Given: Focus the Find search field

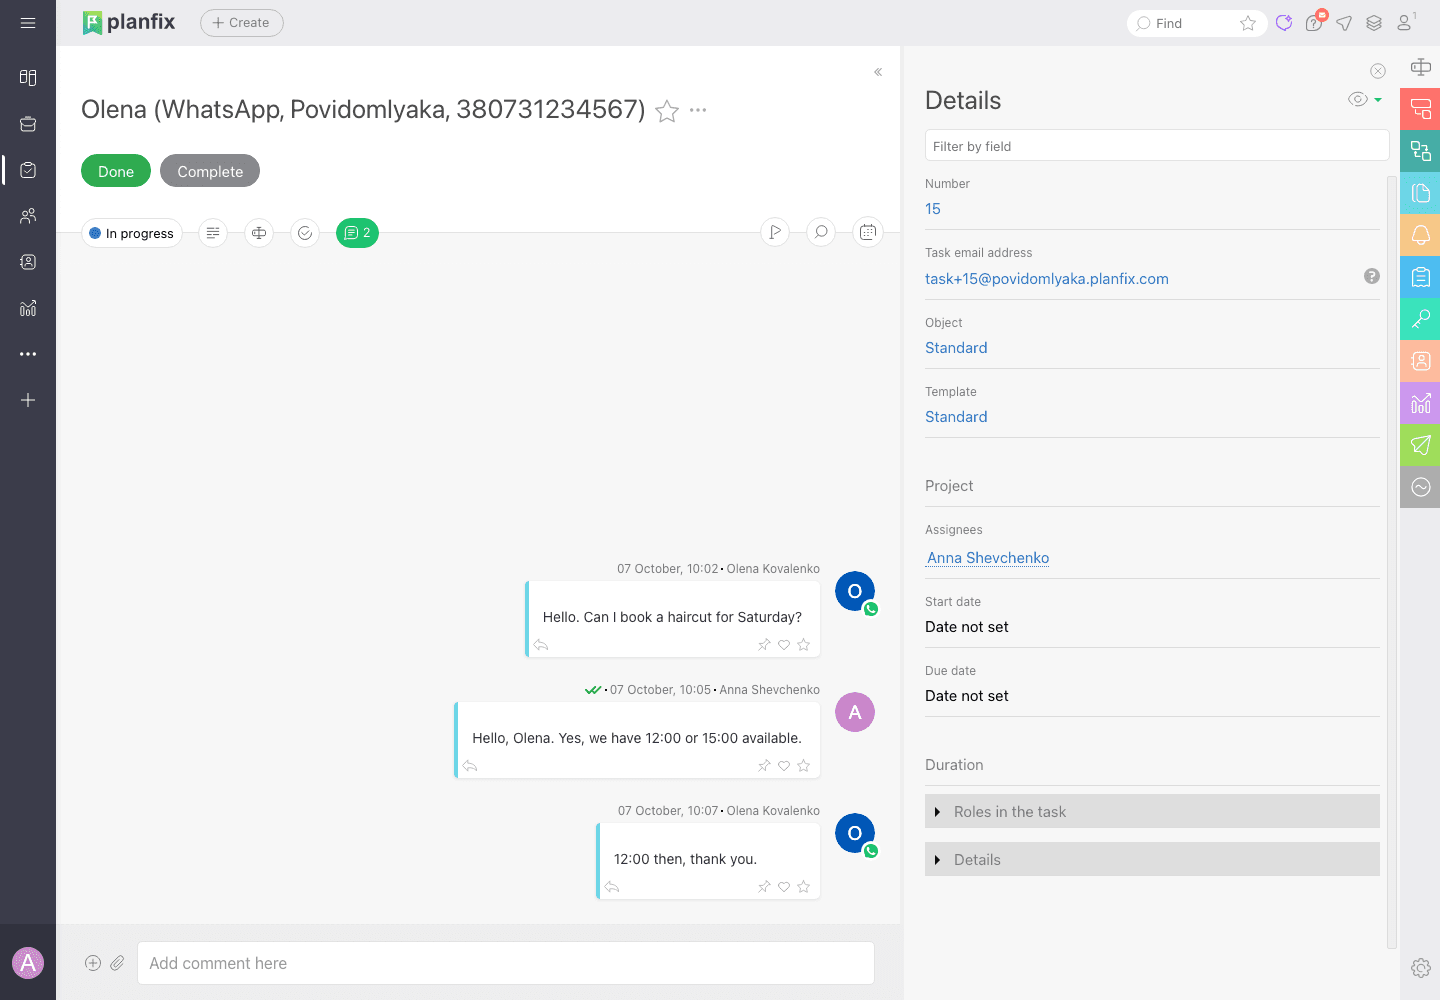Looking at the screenshot, I should point(1195,23).
